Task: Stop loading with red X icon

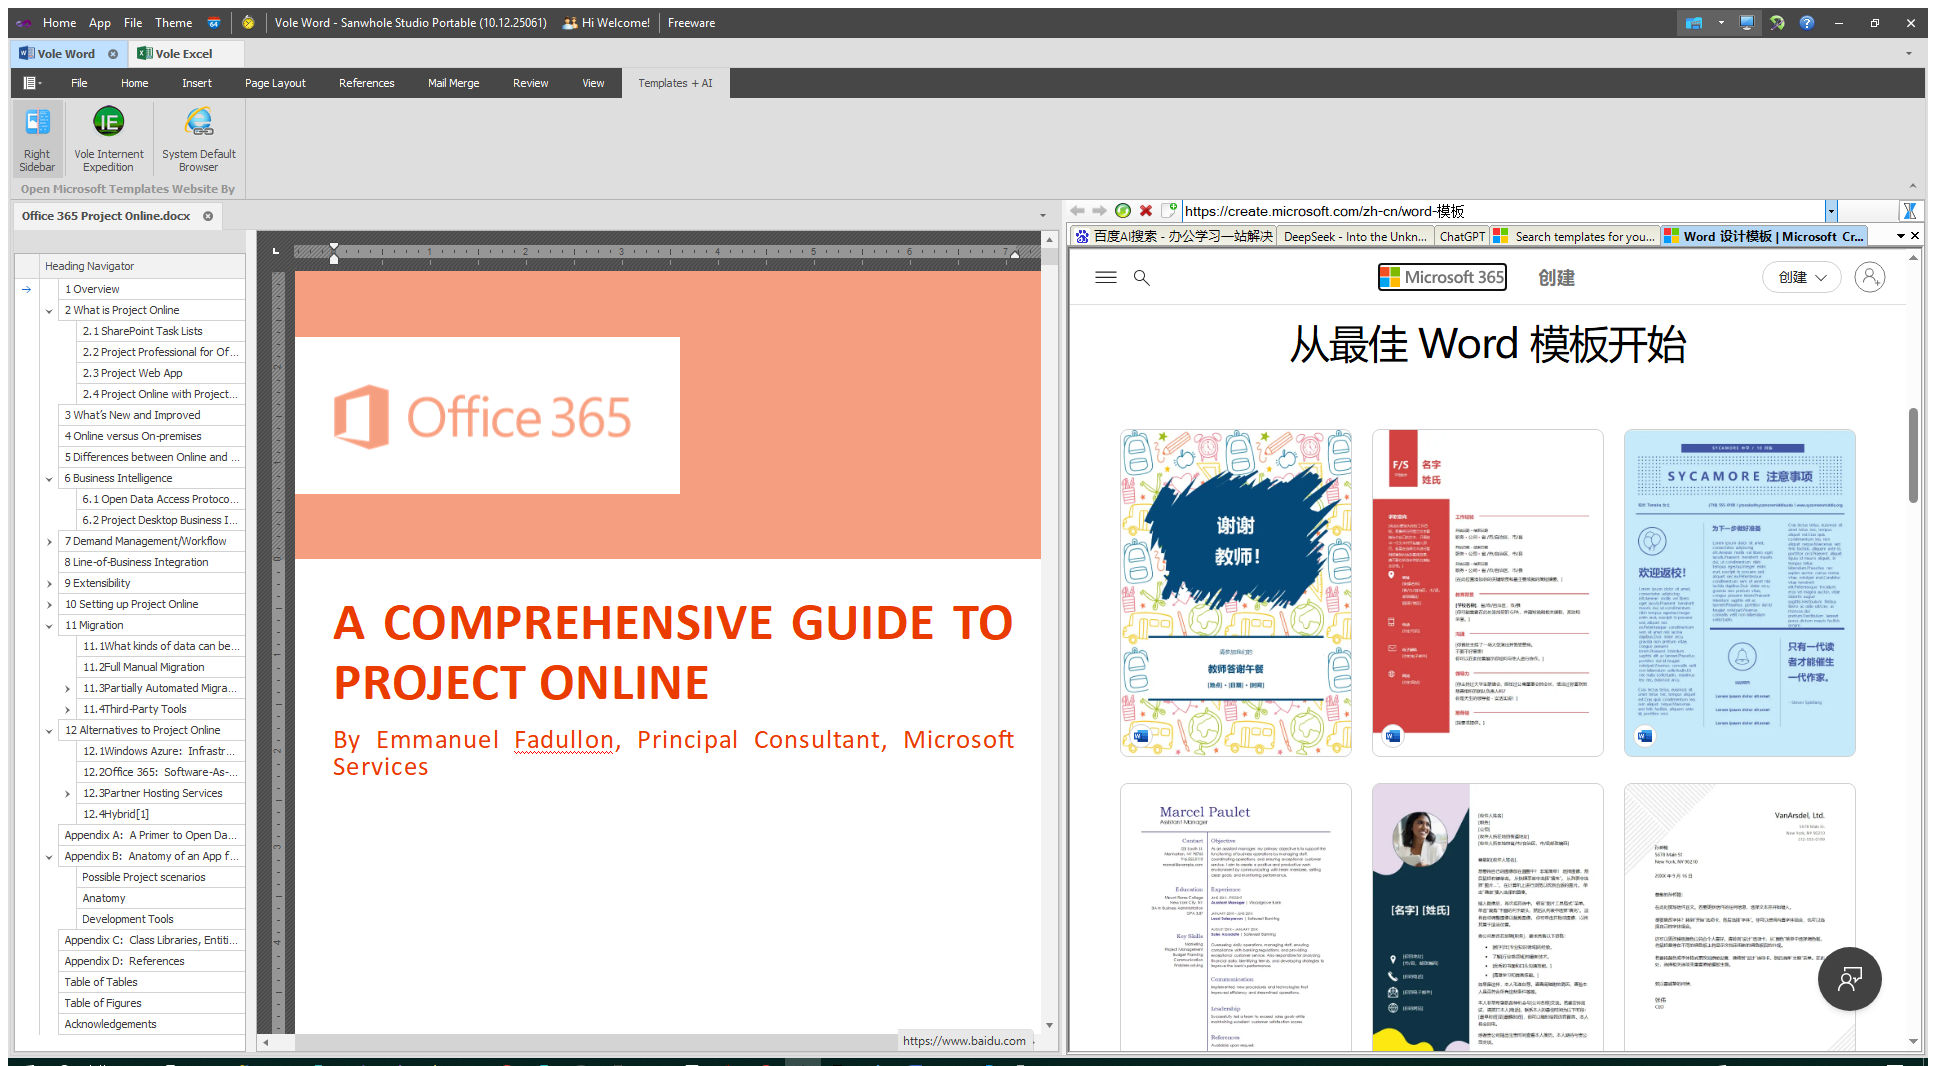Action: (1146, 211)
